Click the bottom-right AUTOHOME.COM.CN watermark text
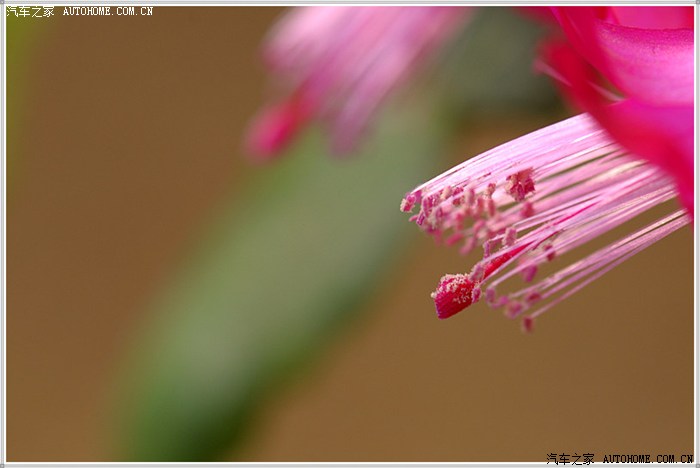The width and height of the screenshot is (700, 468). (648, 459)
